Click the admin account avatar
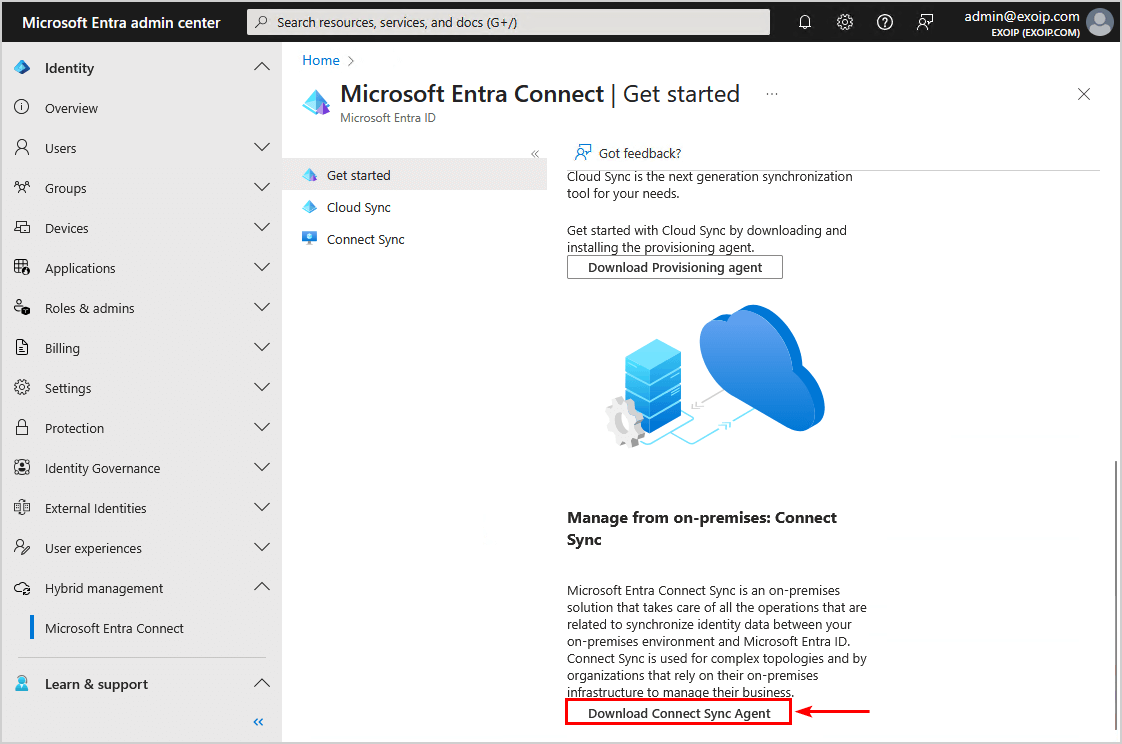Screen dimensions: 1122x744 click(x=1099, y=21)
